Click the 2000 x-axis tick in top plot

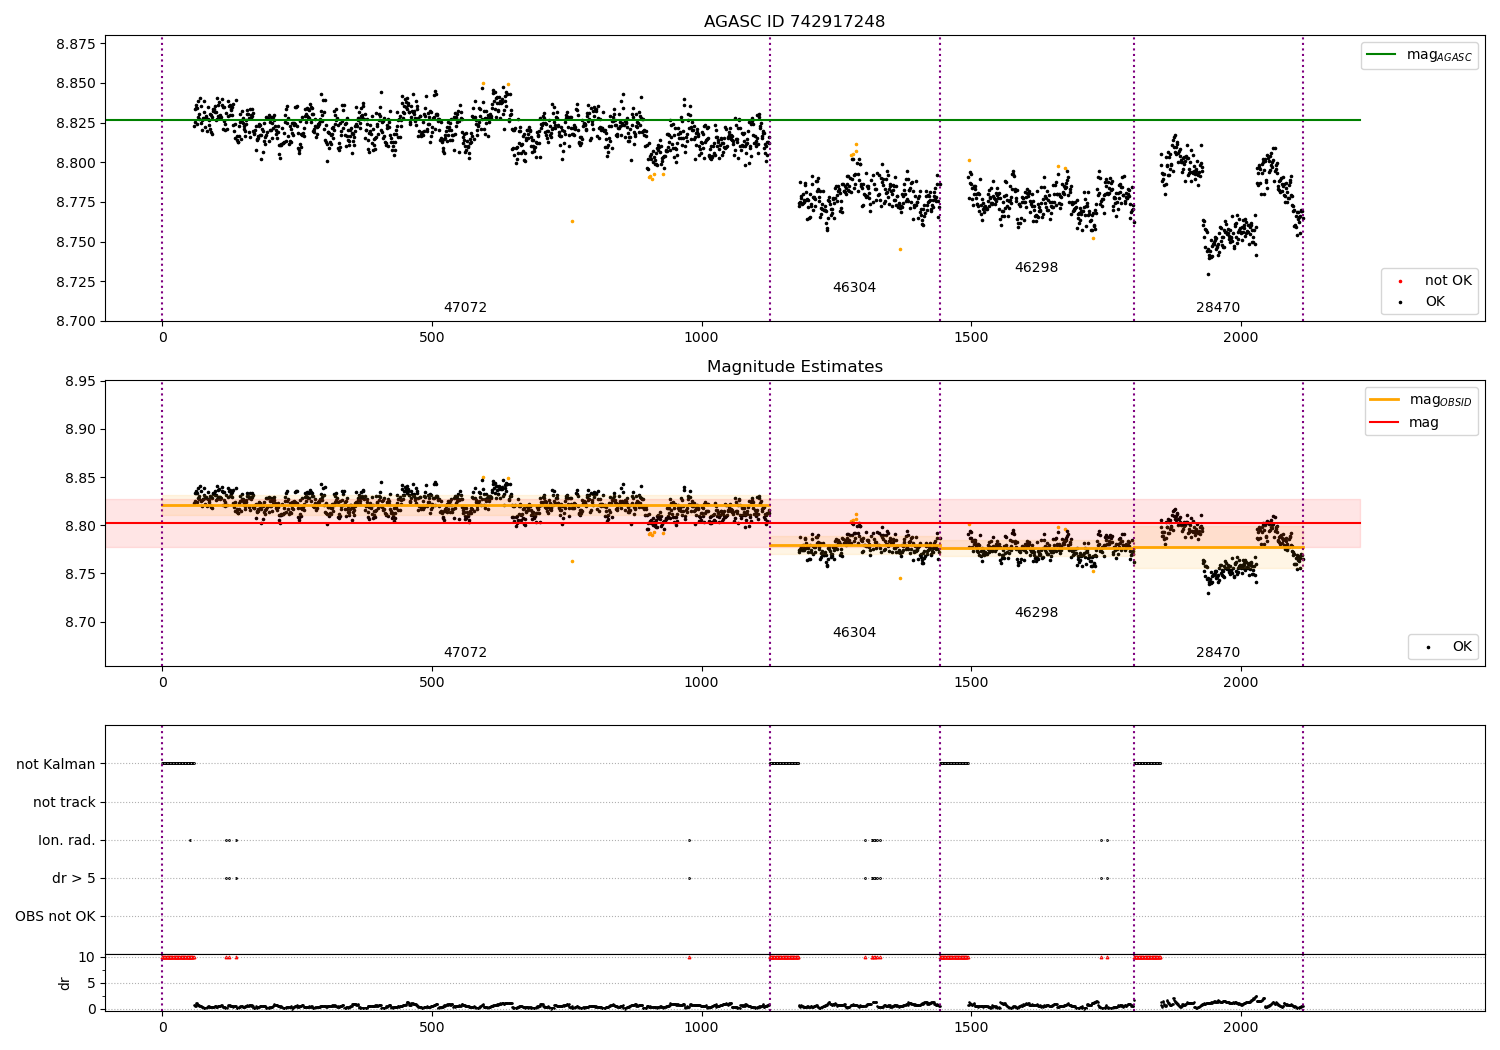[1240, 338]
